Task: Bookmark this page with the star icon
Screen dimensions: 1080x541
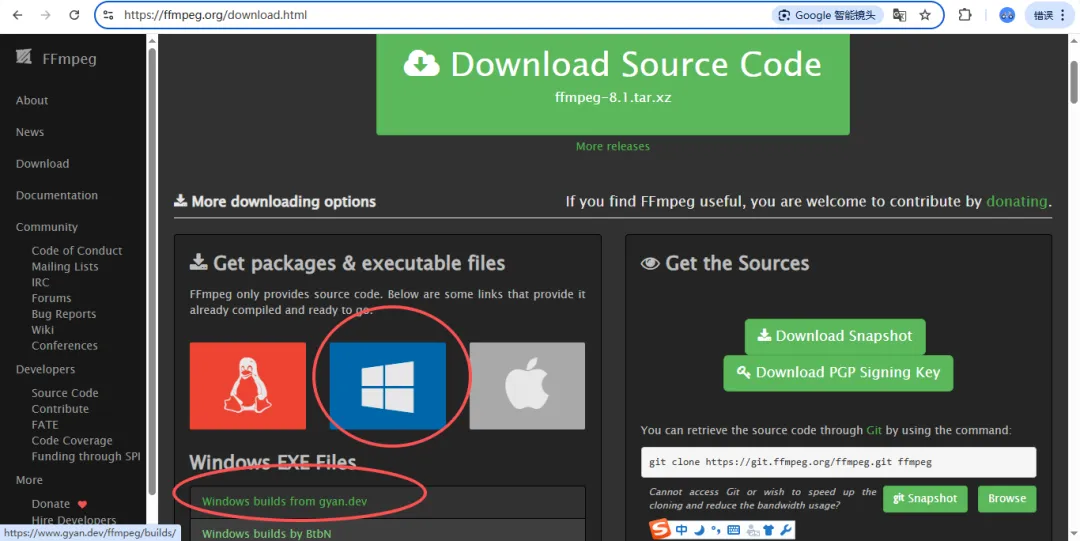Action: click(925, 15)
